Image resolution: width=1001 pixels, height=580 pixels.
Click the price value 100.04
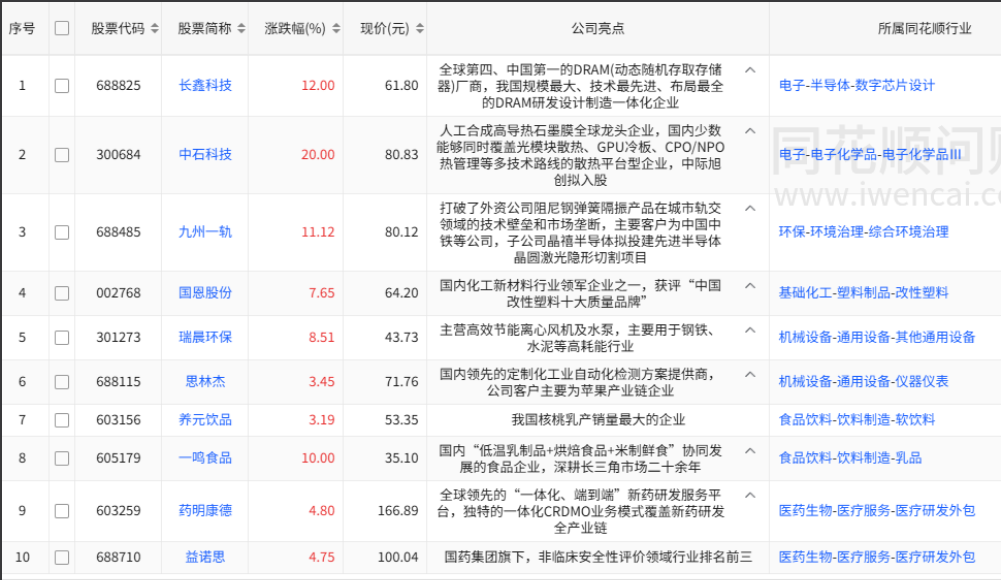[x=398, y=557]
